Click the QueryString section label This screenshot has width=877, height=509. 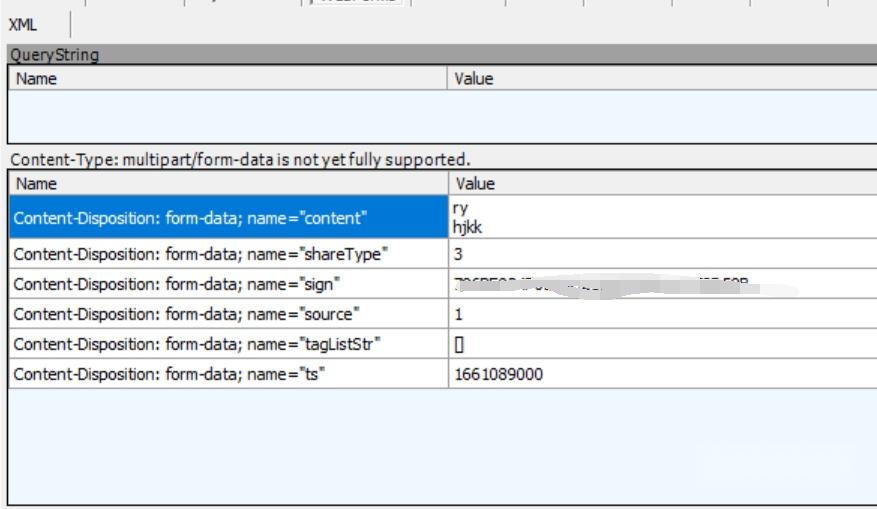55,55
